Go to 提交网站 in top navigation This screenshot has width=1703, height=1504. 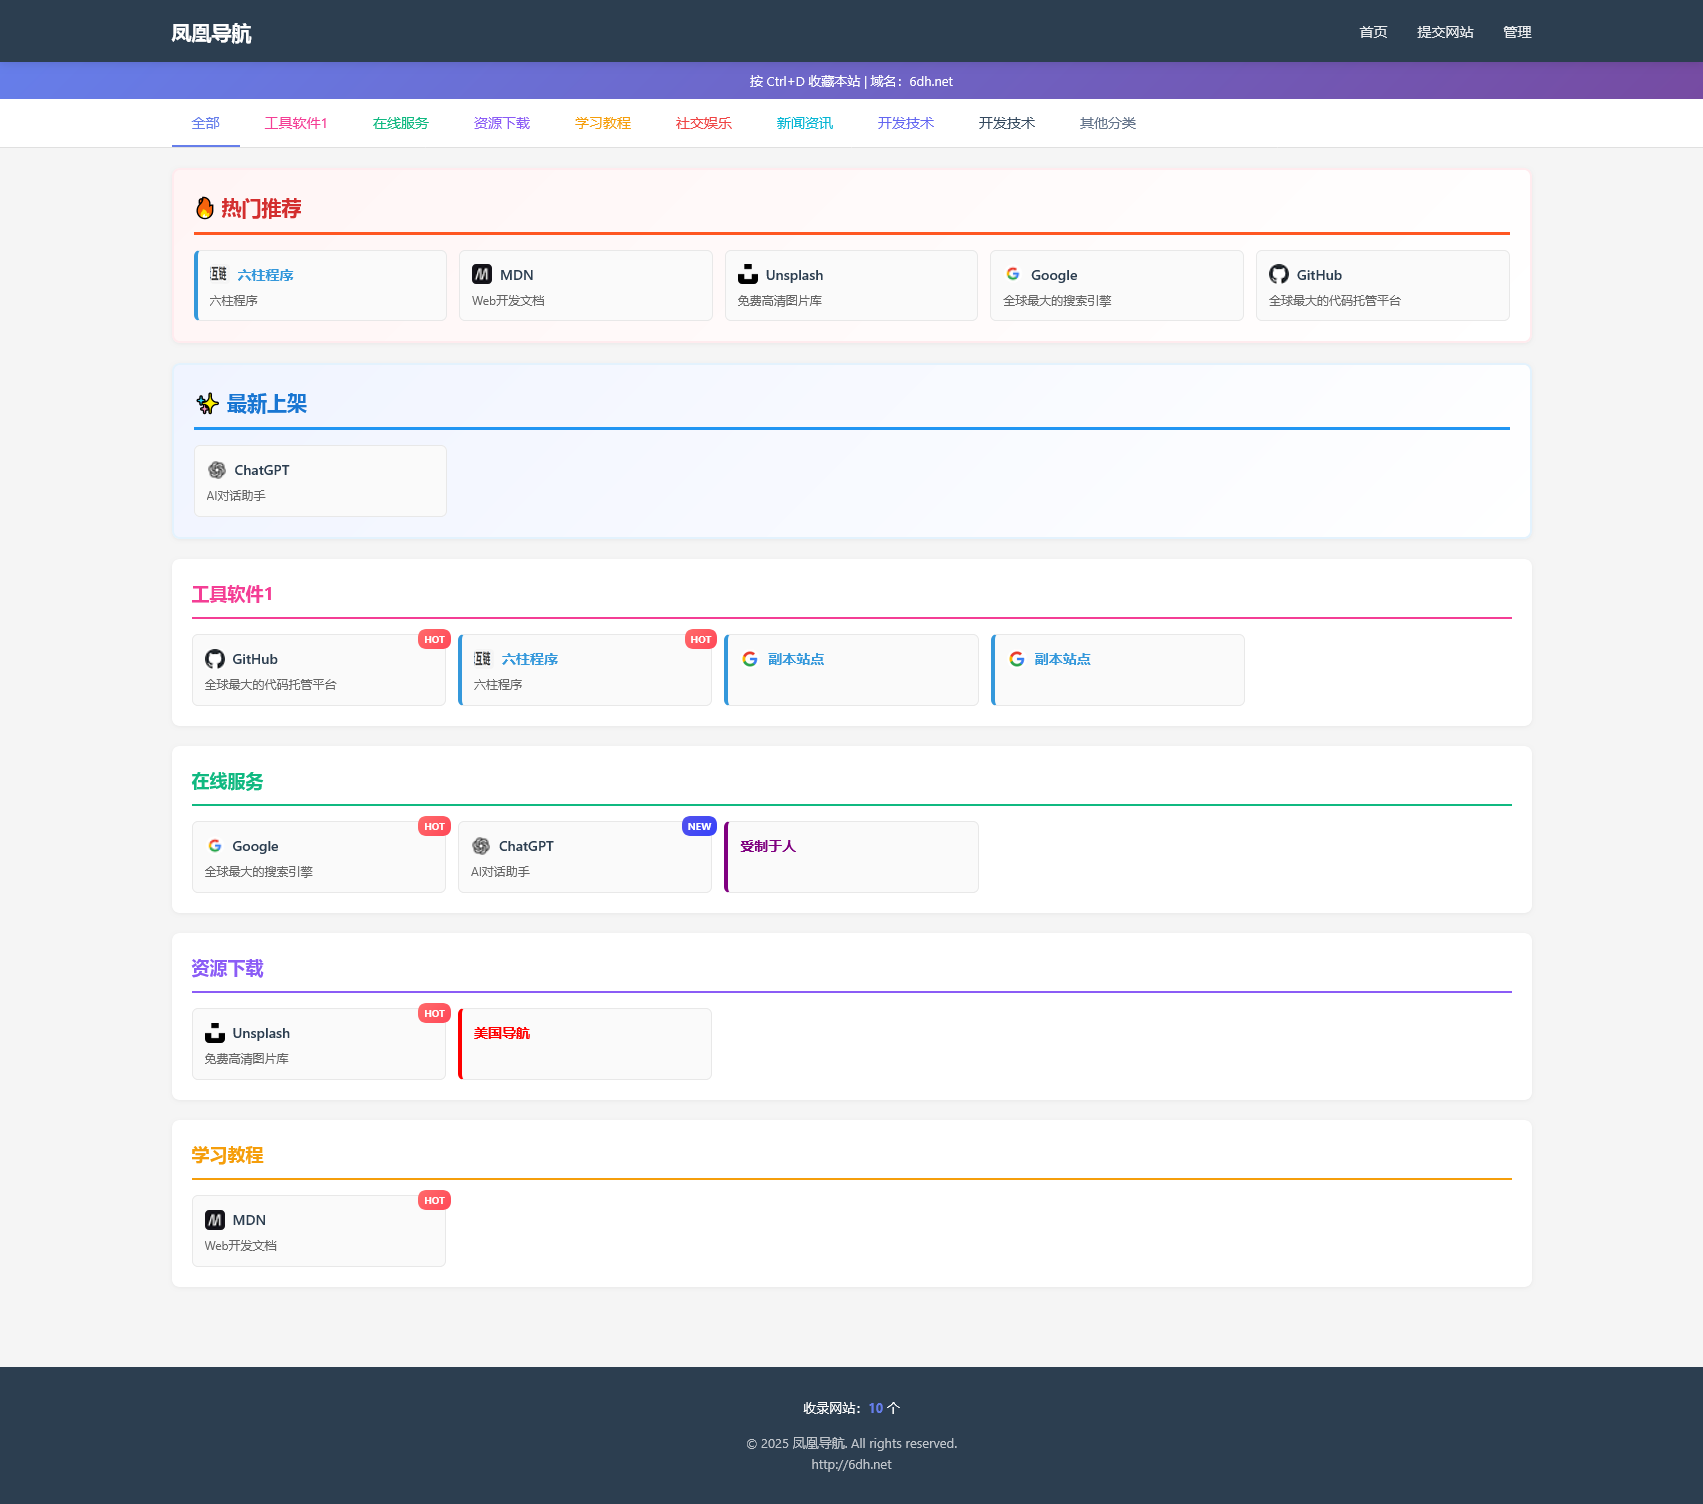pos(1444,32)
